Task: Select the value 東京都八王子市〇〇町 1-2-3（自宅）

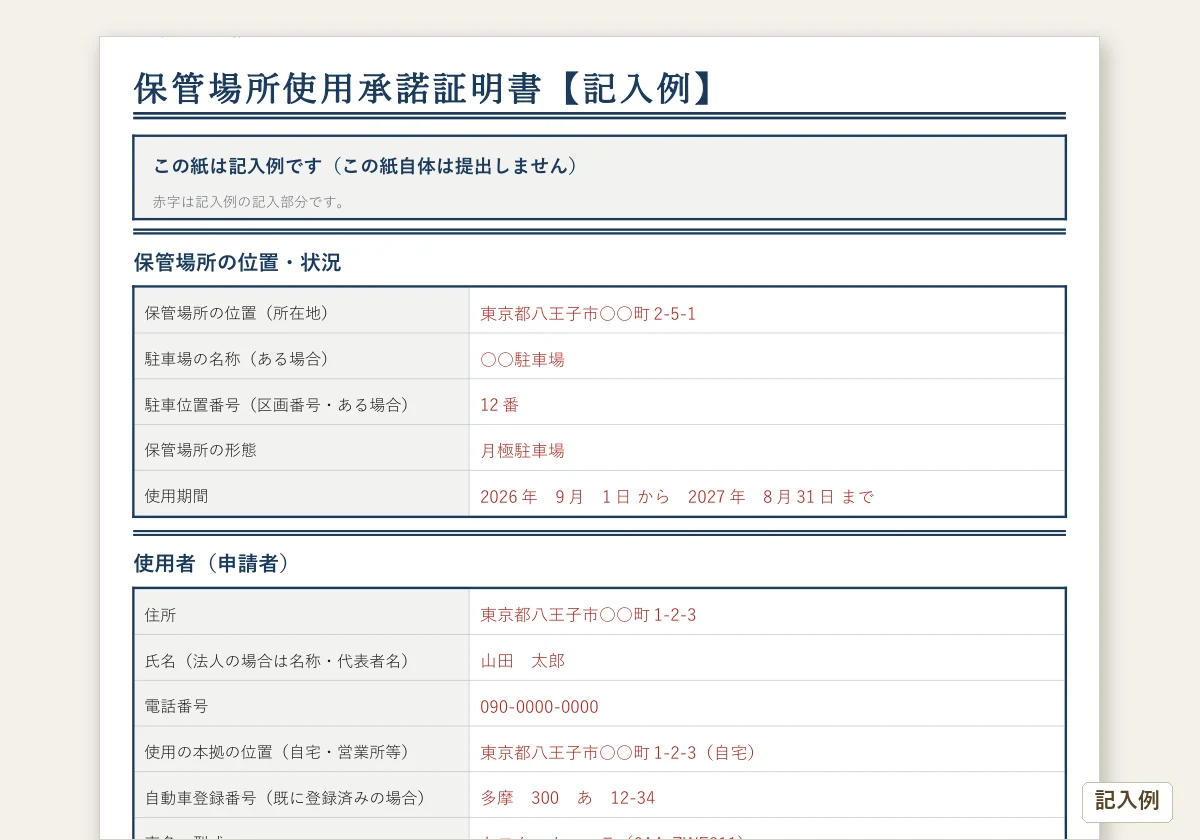Action: click(x=618, y=753)
